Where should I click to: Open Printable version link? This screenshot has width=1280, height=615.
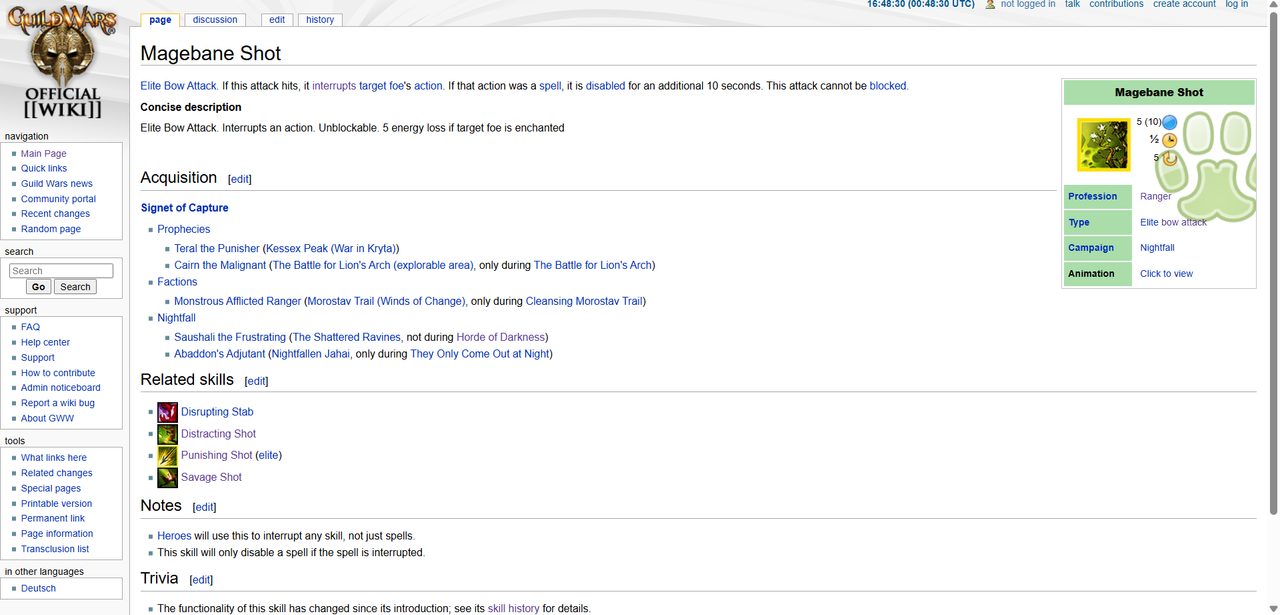click(56, 504)
